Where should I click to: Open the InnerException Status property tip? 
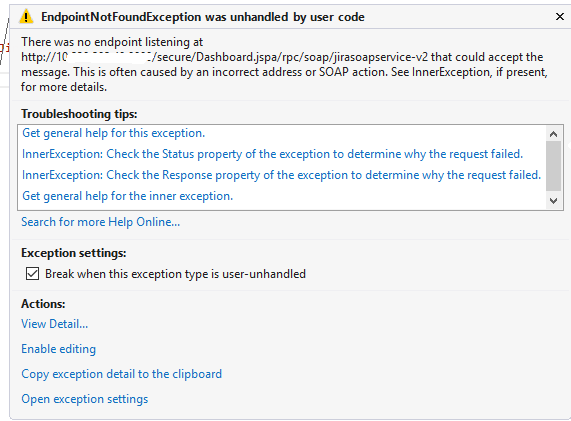[x=272, y=154]
